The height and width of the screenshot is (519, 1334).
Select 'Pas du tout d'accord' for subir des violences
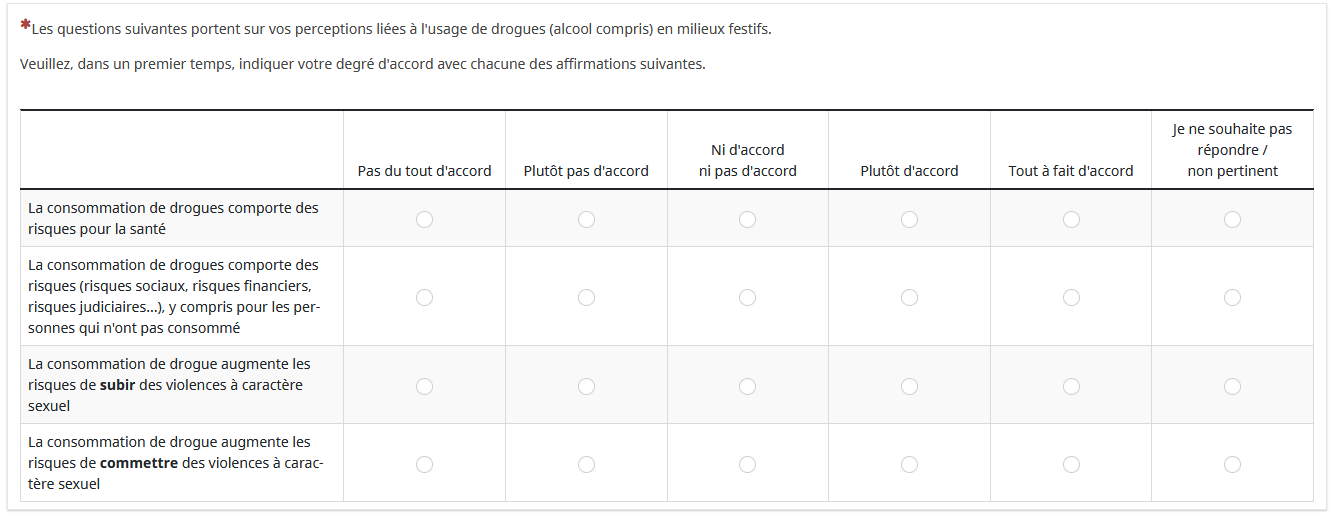pos(424,386)
